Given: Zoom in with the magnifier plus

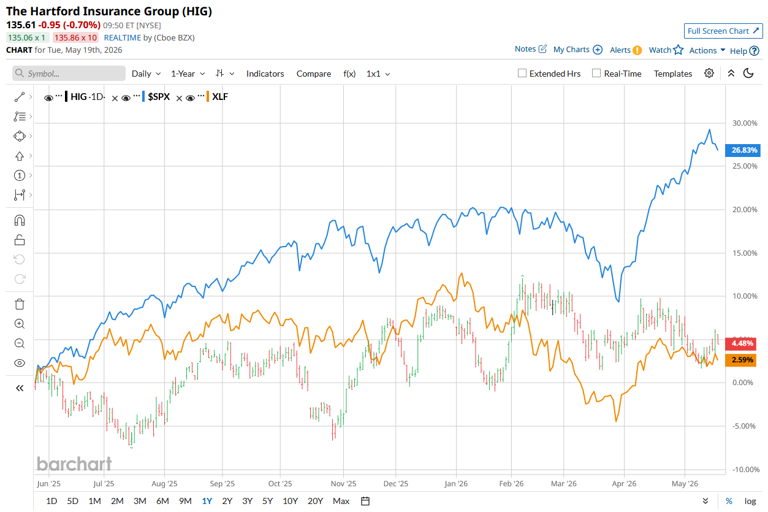Looking at the screenshot, I should (20, 324).
